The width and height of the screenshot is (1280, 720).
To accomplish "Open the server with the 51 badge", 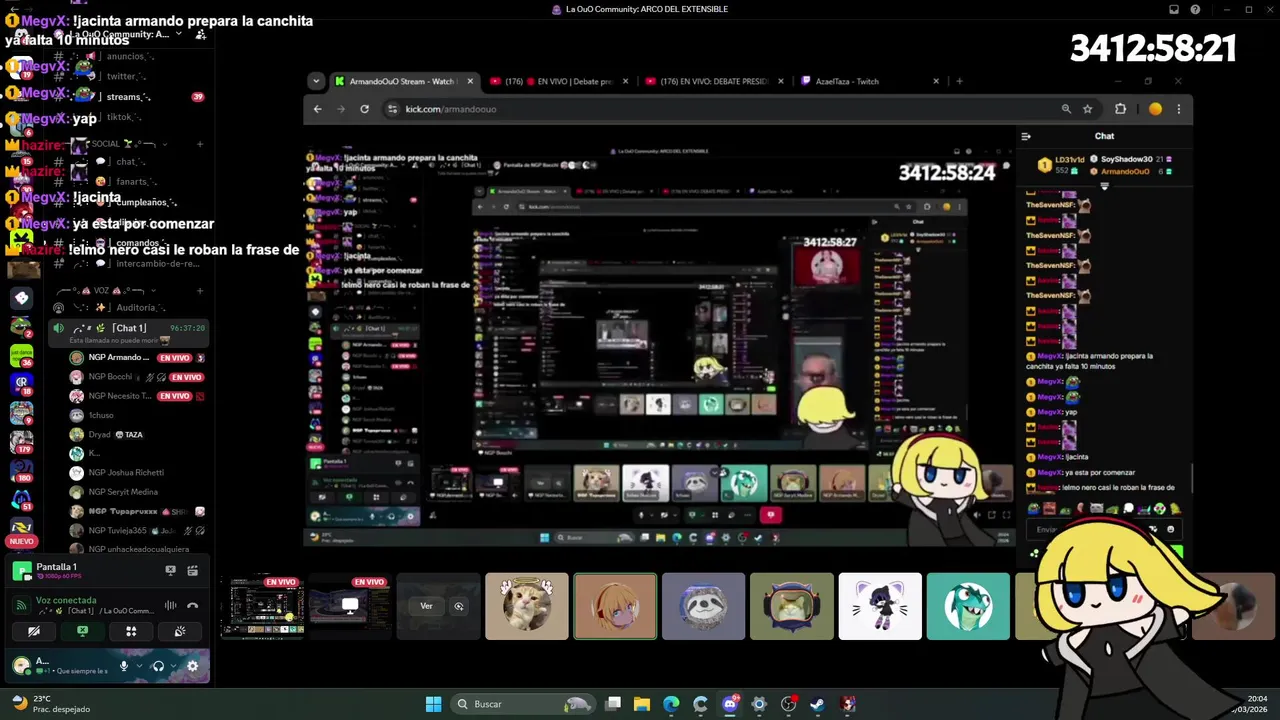I will click(21, 497).
